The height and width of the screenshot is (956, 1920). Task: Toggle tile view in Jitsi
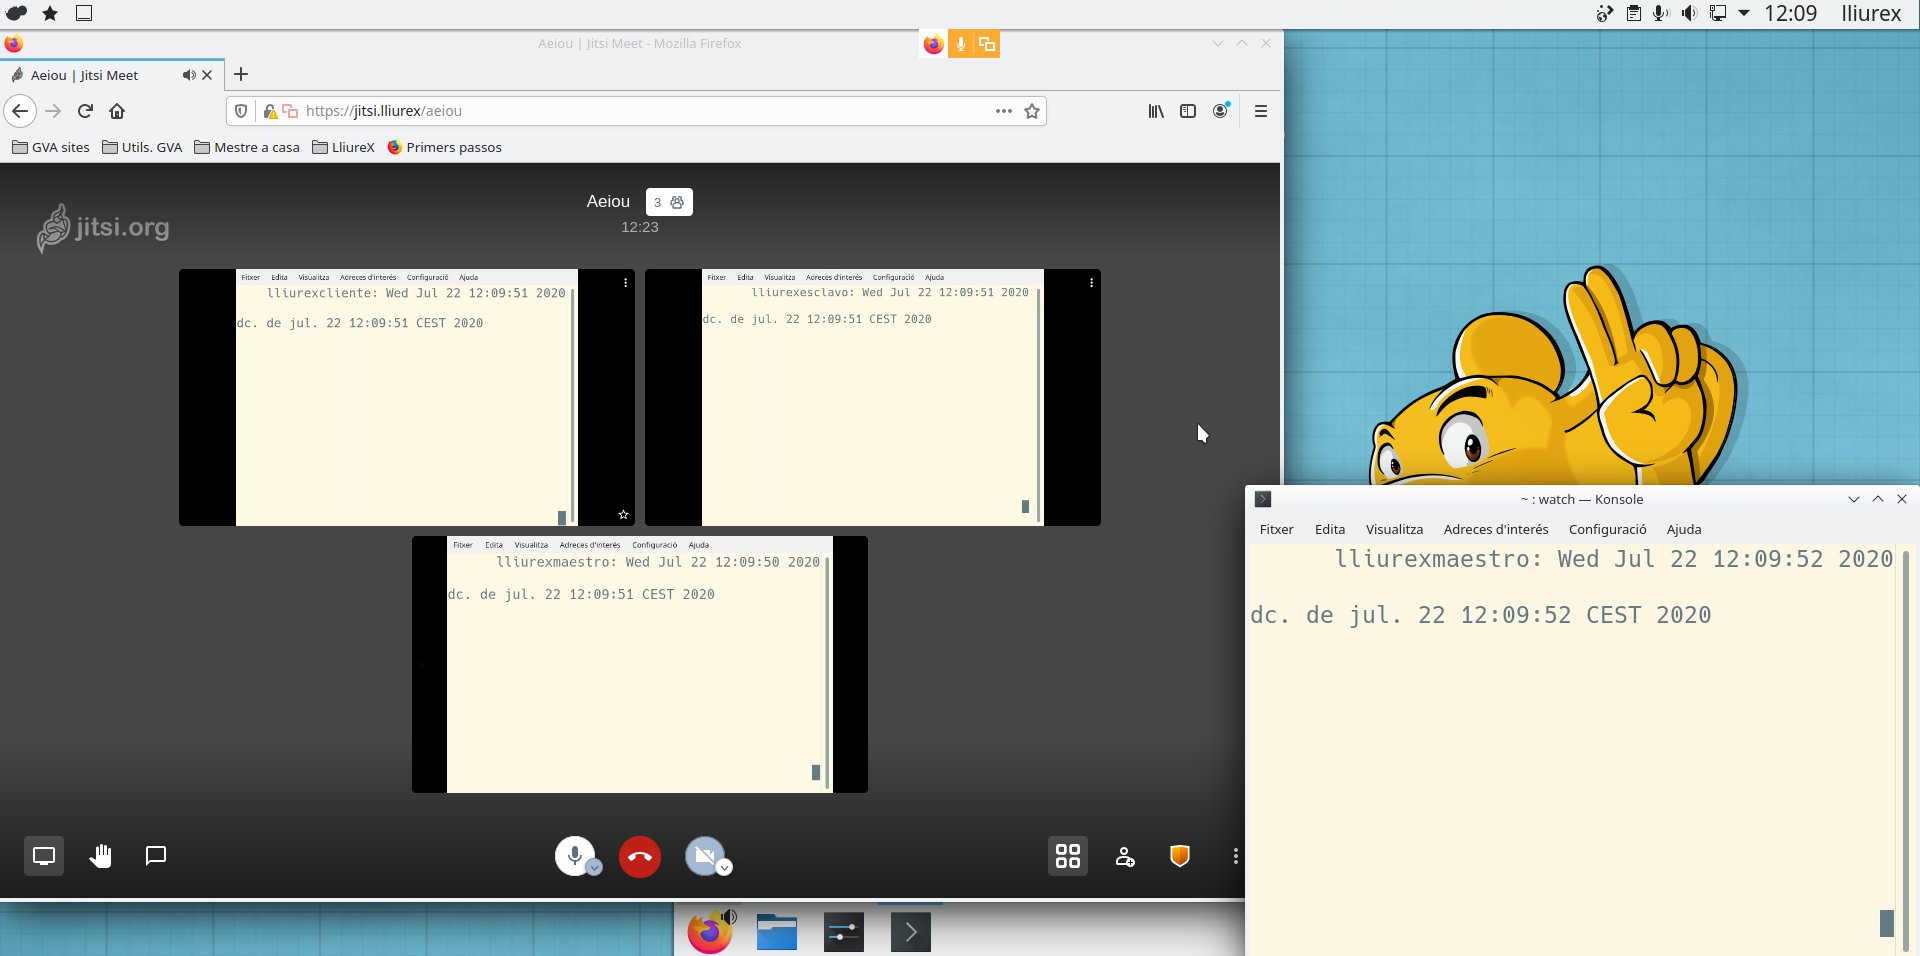[1068, 856]
